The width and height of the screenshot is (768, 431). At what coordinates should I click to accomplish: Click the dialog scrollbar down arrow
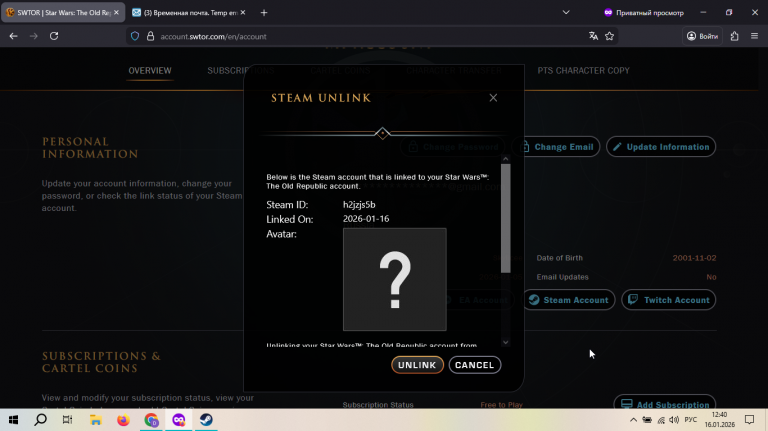[505, 342]
